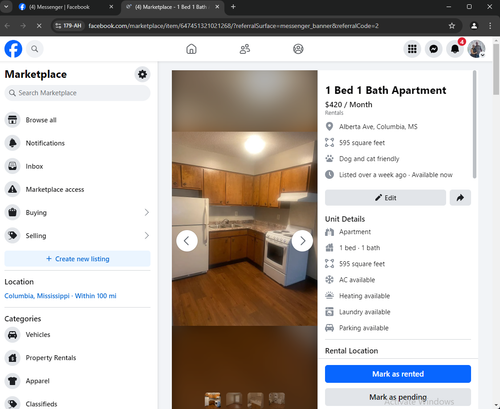The height and width of the screenshot is (409, 500).
Task: Open Chrome three-dot menu
Action: [x=490, y=26]
